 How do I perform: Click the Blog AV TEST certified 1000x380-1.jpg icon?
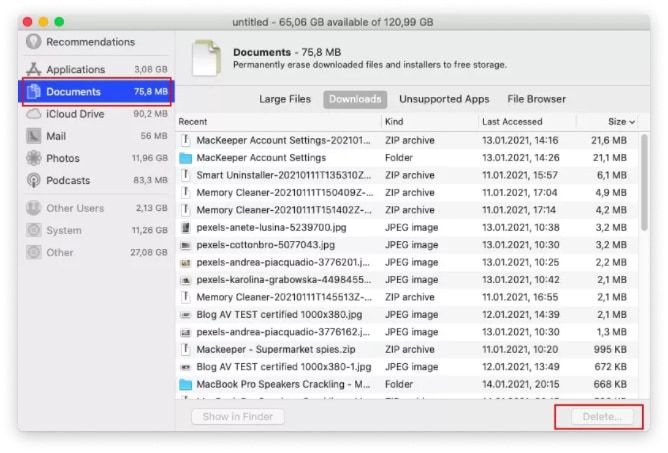click(185, 367)
